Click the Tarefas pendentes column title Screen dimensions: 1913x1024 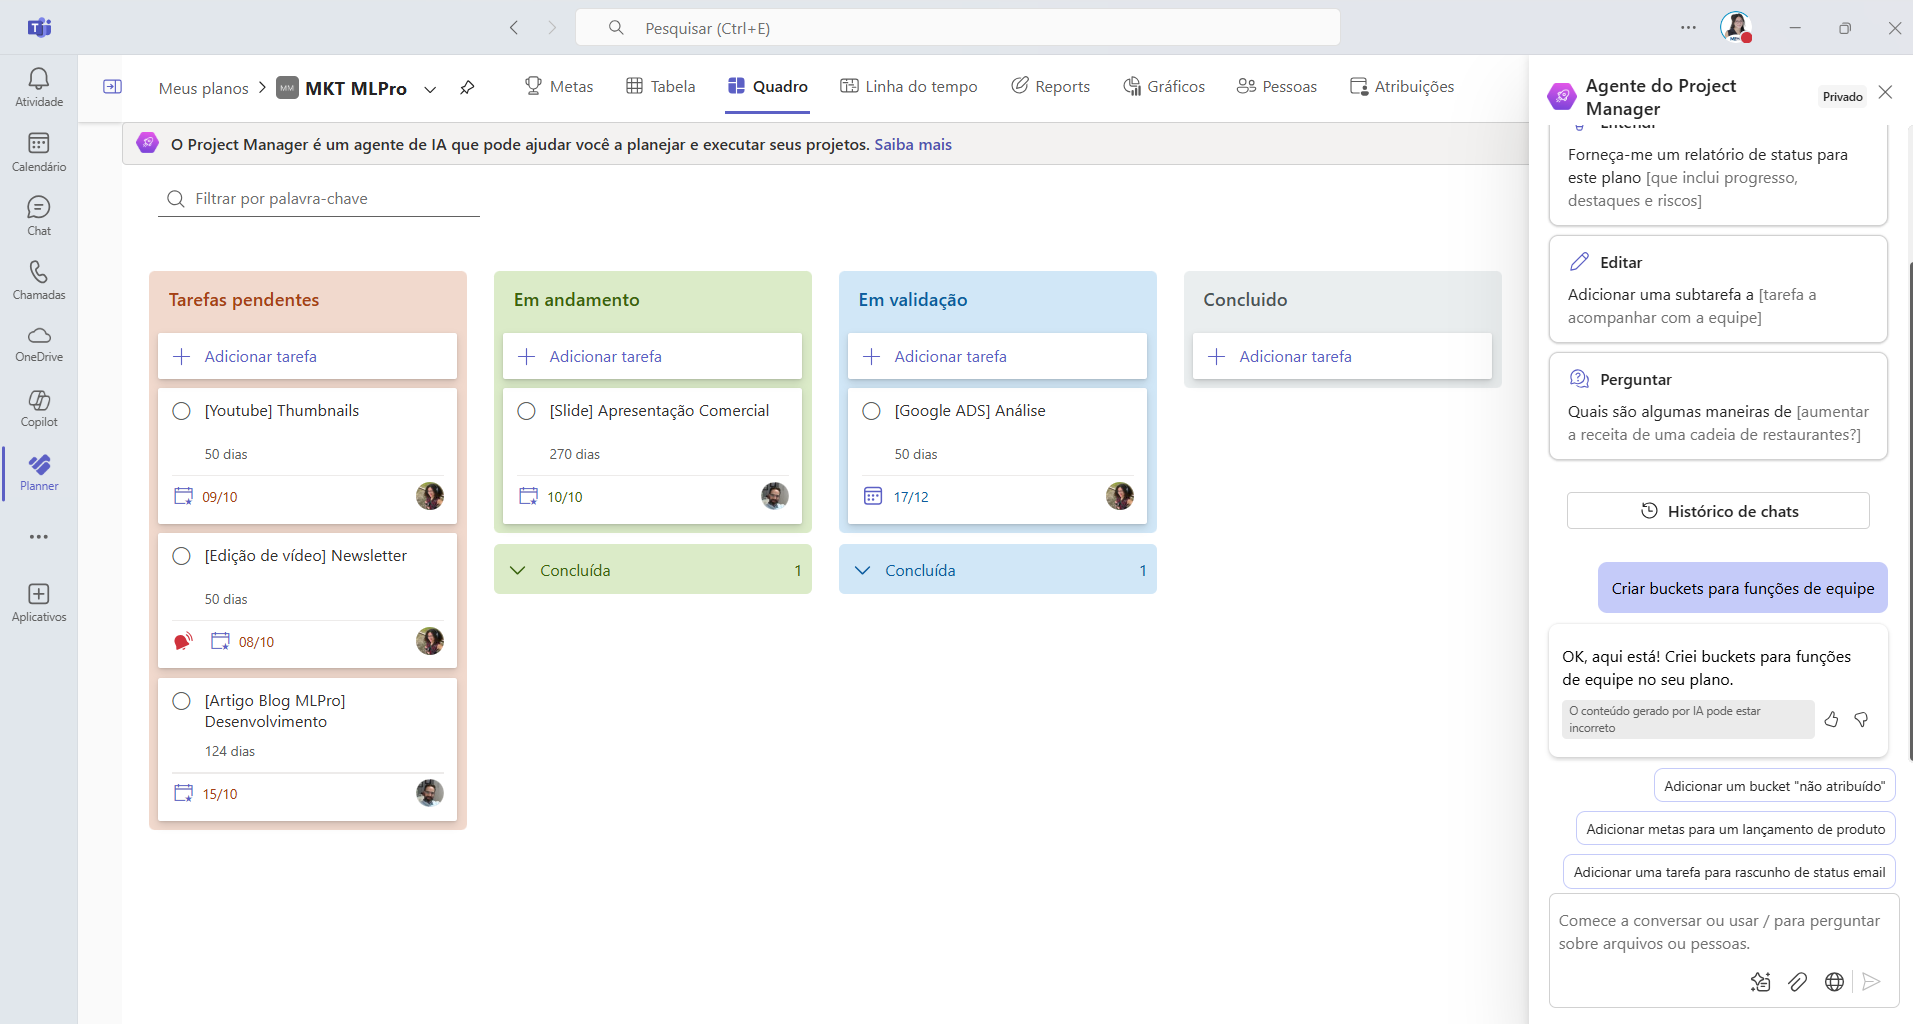[x=244, y=300]
